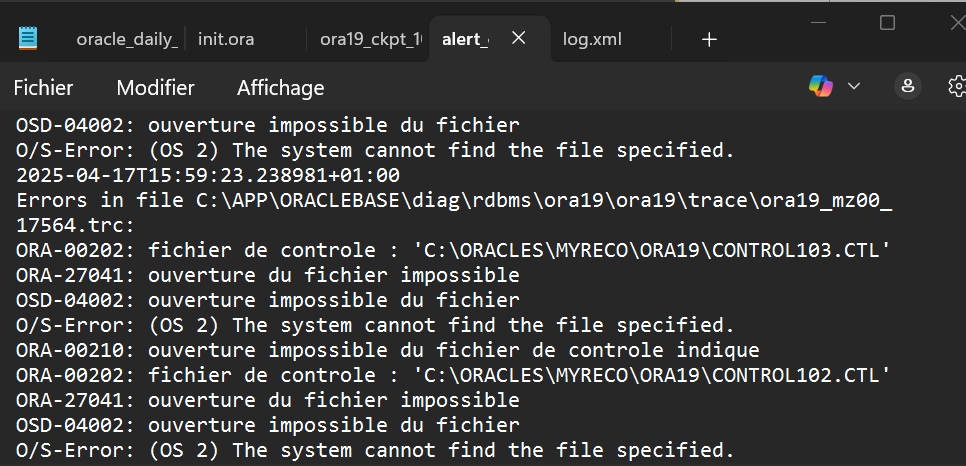The width and height of the screenshot is (966, 466).
Task: Close the alert_ tab with its X
Action: click(x=519, y=38)
